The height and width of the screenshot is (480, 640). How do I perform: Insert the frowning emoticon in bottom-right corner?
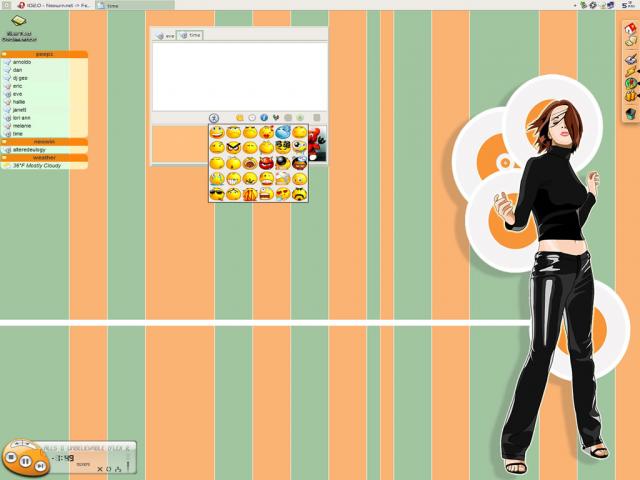[300, 194]
